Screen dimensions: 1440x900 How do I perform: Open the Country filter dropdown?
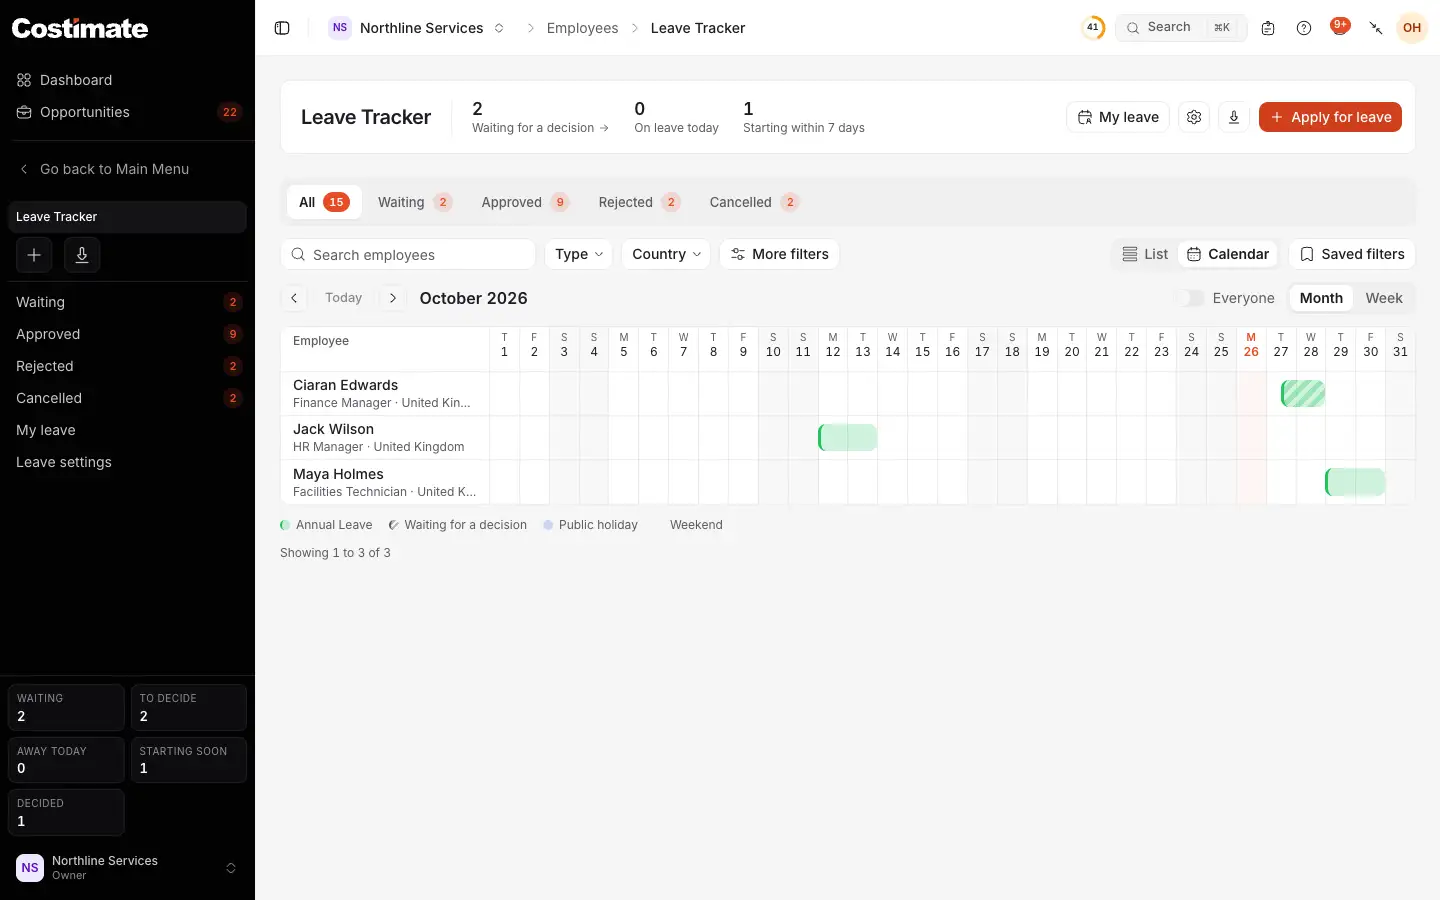[666, 254]
